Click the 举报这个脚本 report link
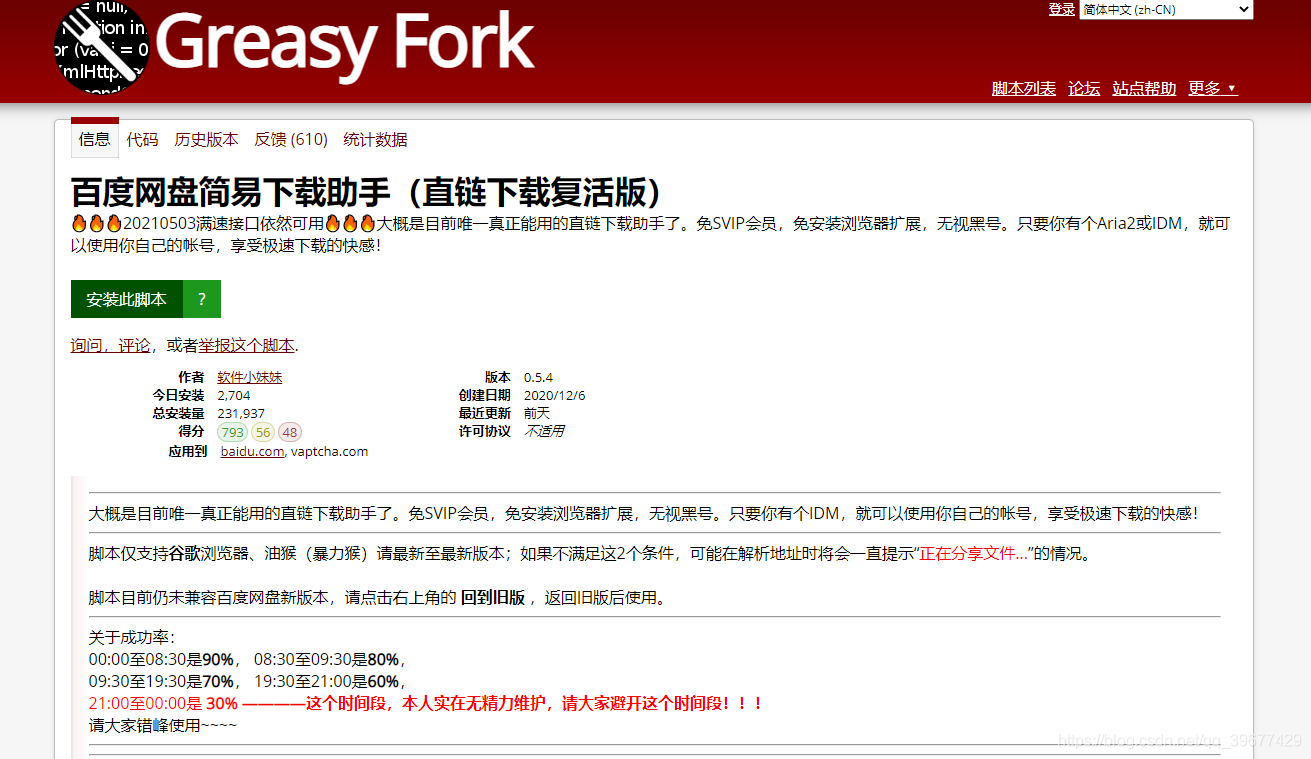This screenshot has width=1311, height=759. coord(246,345)
